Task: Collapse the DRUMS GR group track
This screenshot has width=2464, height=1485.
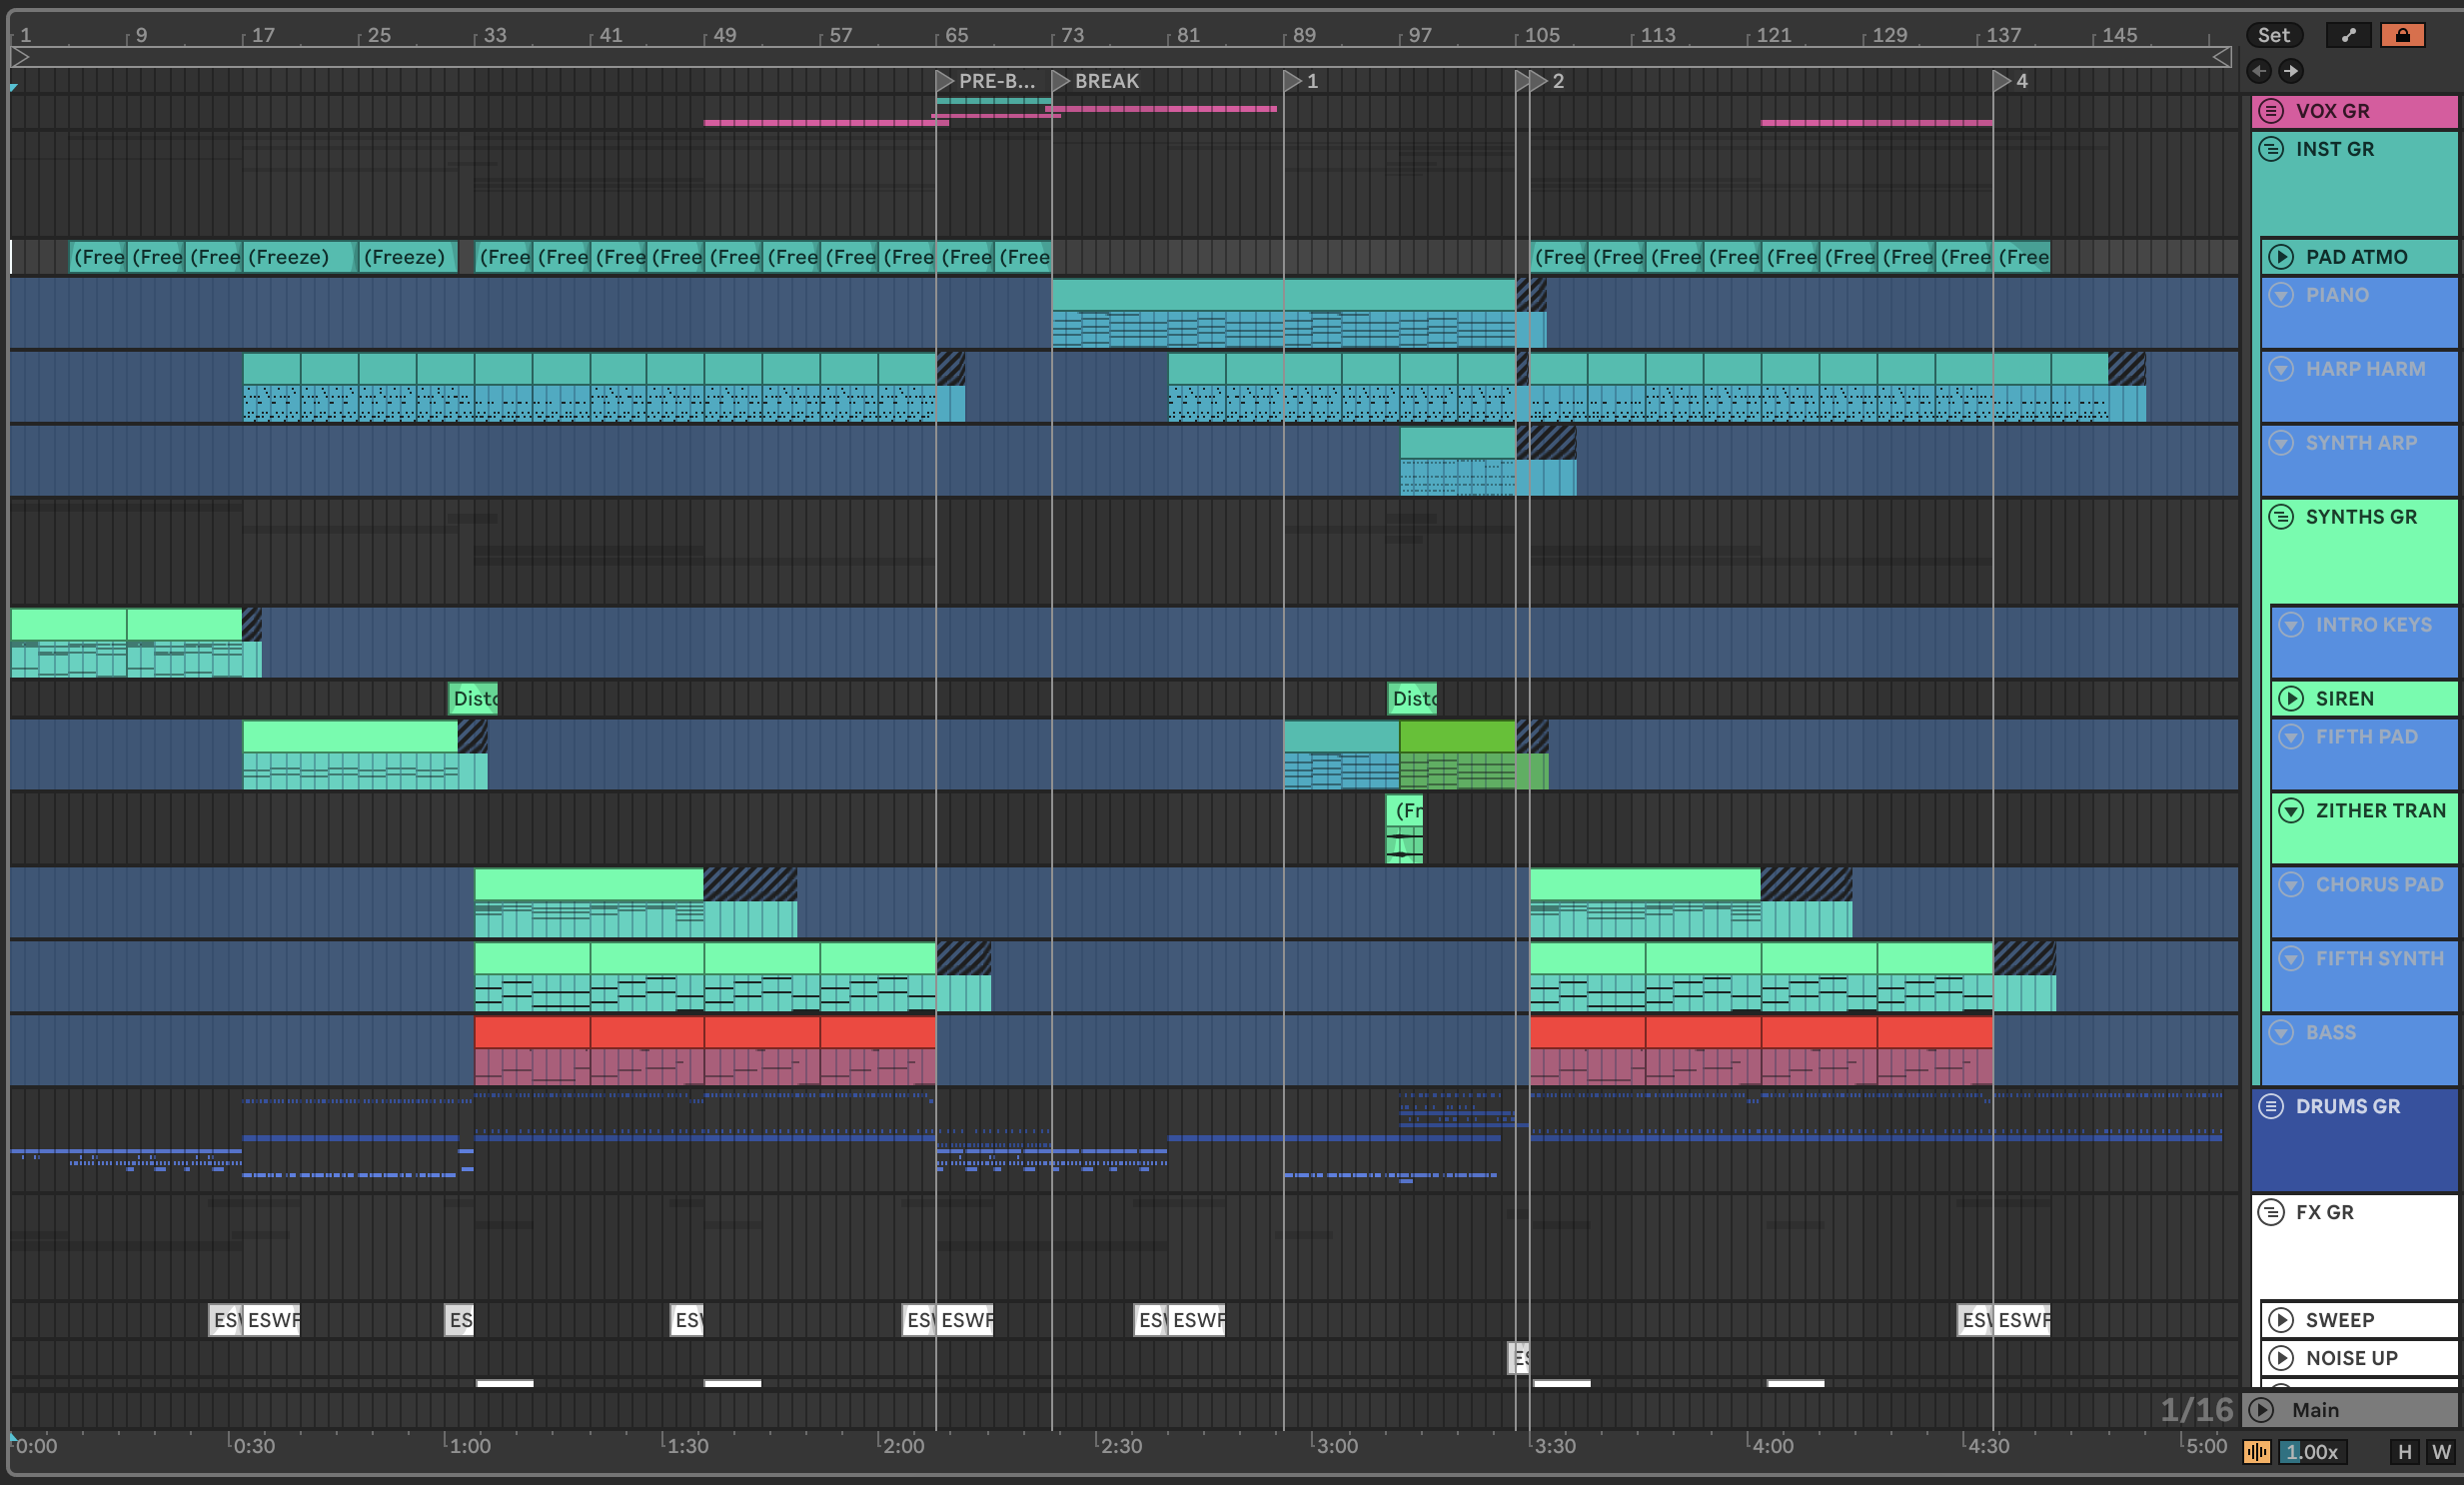Action: tap(2271, 1106)
